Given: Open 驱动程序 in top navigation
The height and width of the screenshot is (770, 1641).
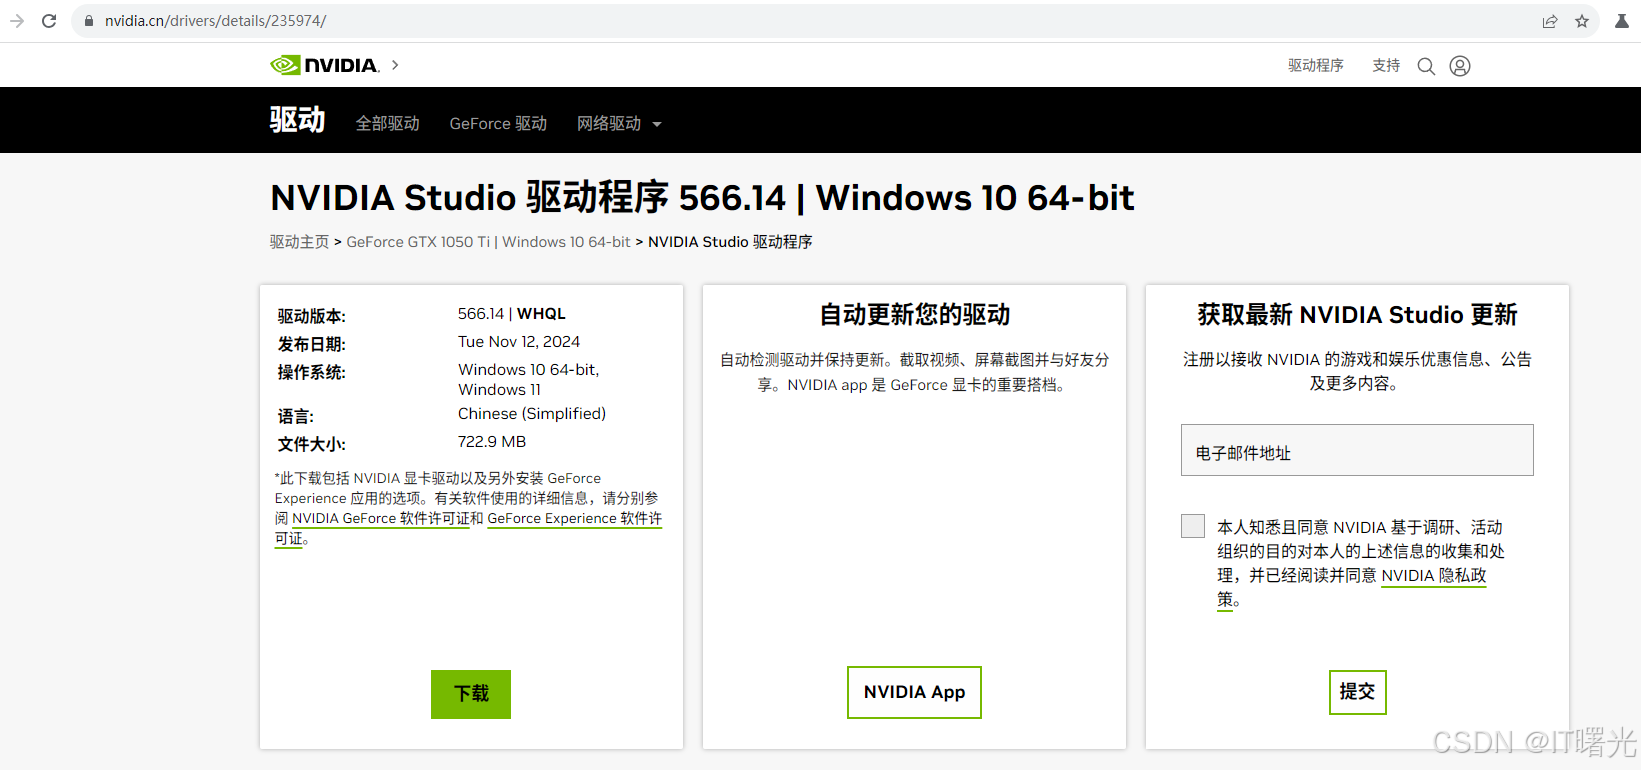Looking at the screenshot, I should (x=1316, y=65).
